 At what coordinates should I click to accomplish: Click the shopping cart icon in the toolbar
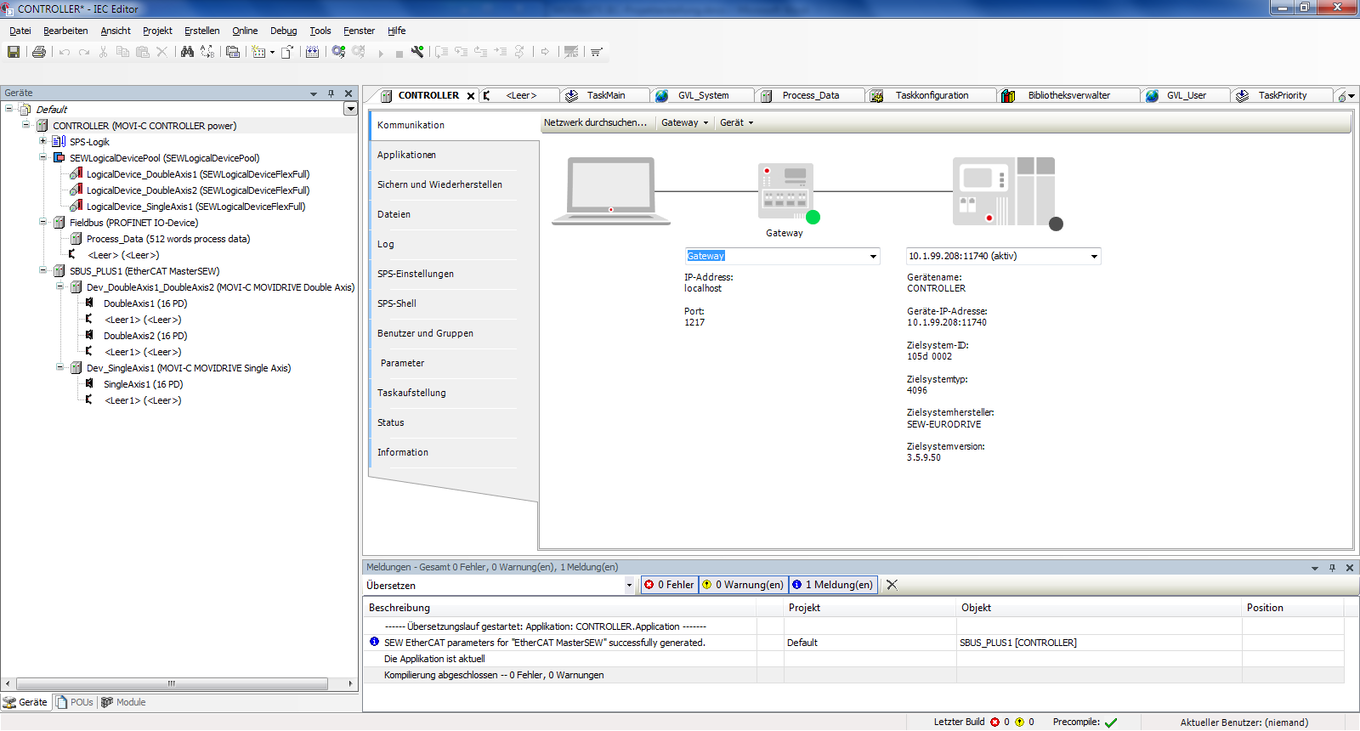[596, 52]
